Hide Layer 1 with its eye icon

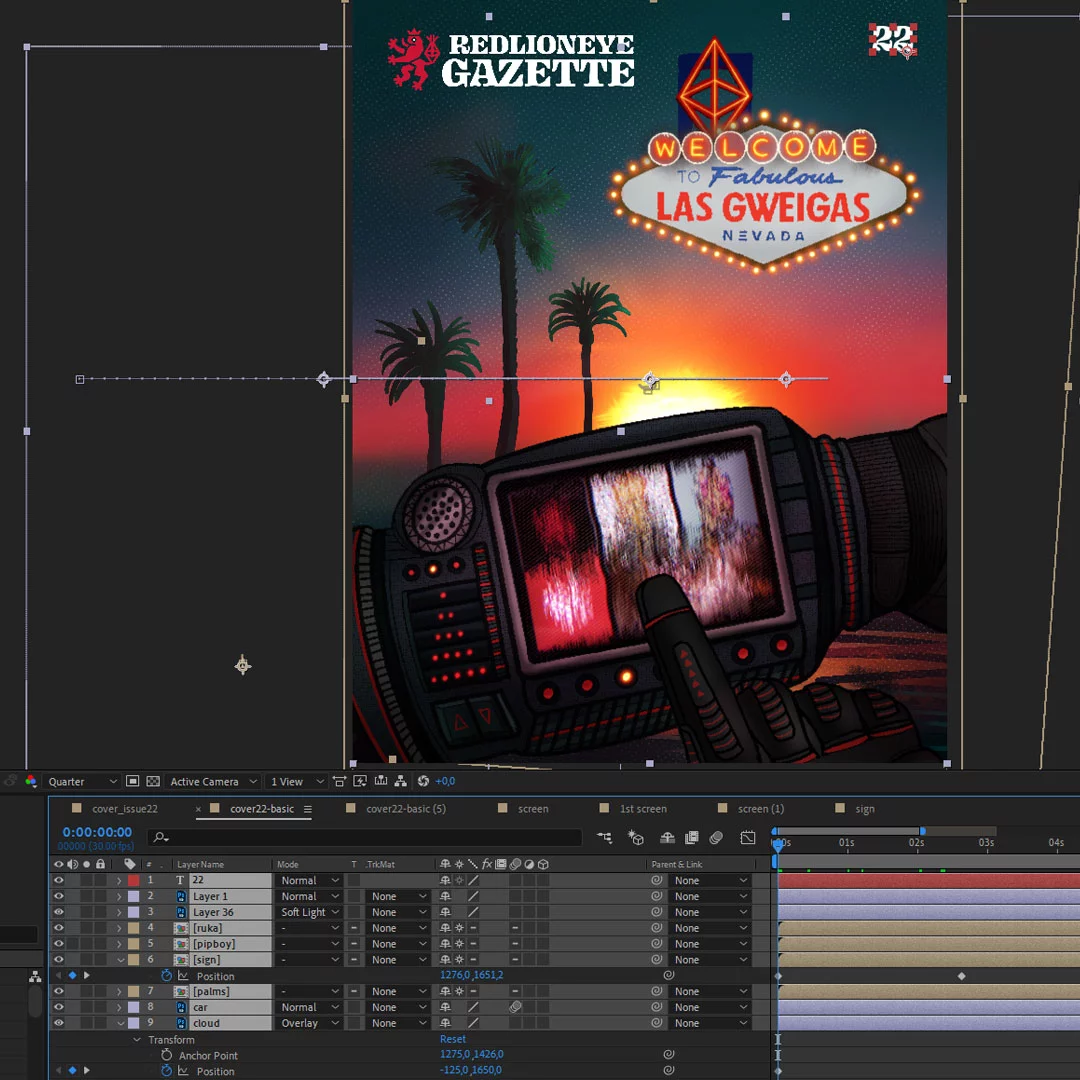click(59, 896)
